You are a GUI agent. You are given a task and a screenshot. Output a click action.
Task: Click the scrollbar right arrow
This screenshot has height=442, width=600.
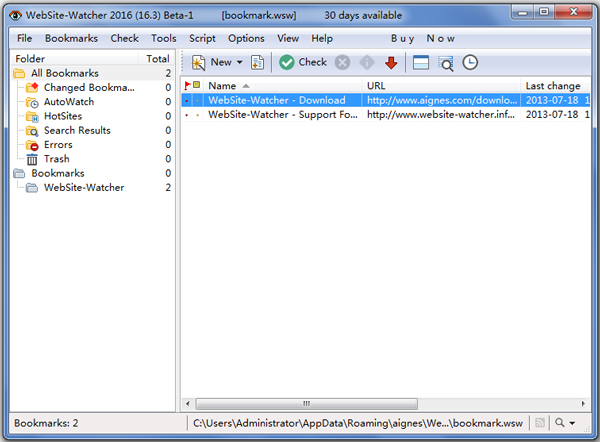pyautogui.click(x=583, y=404)
